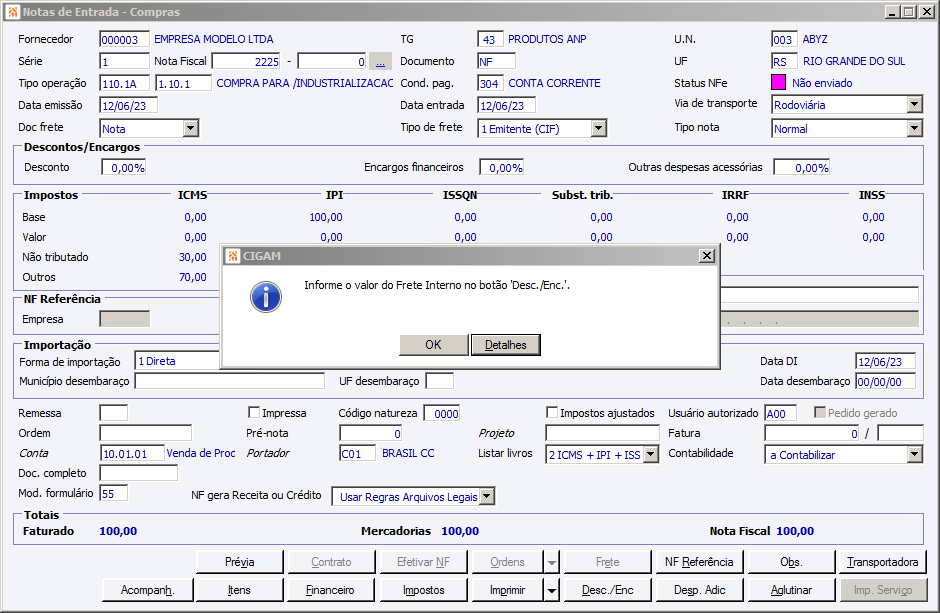Viewport: 940px width, 613px height.
Task: Open the NF Referência button
Action: 700,562
